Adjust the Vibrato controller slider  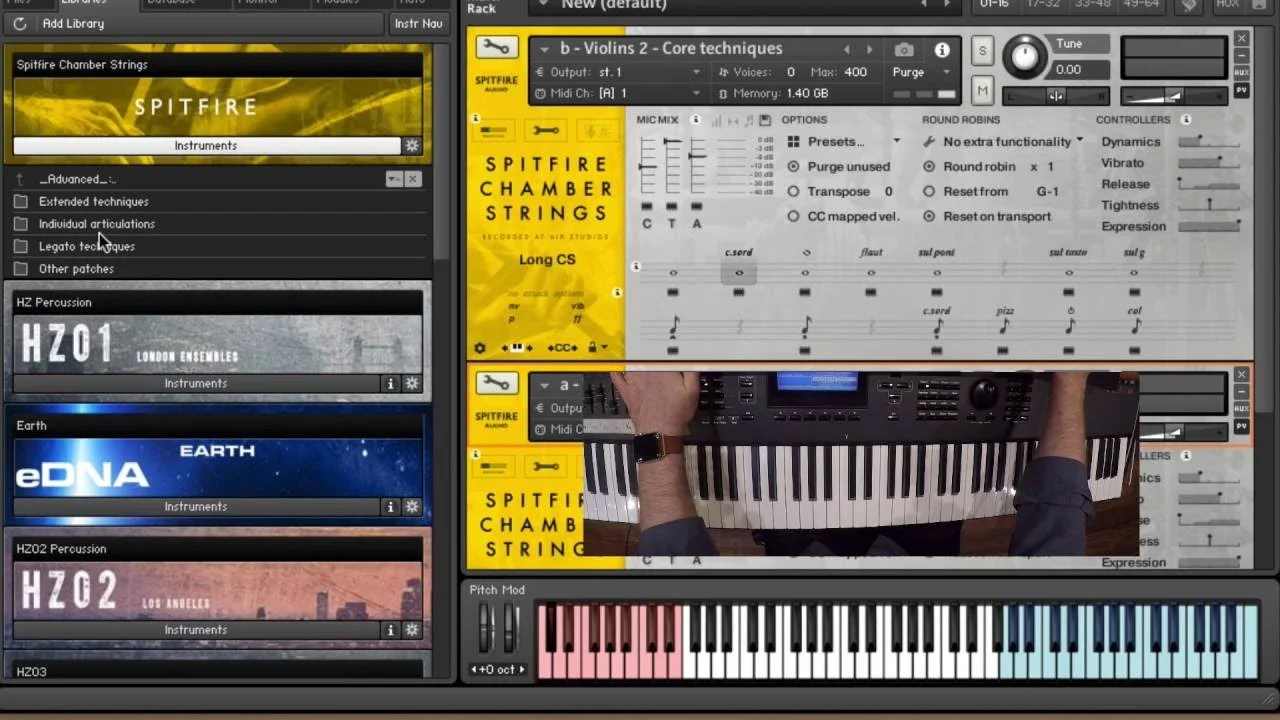coord(1209,163)
